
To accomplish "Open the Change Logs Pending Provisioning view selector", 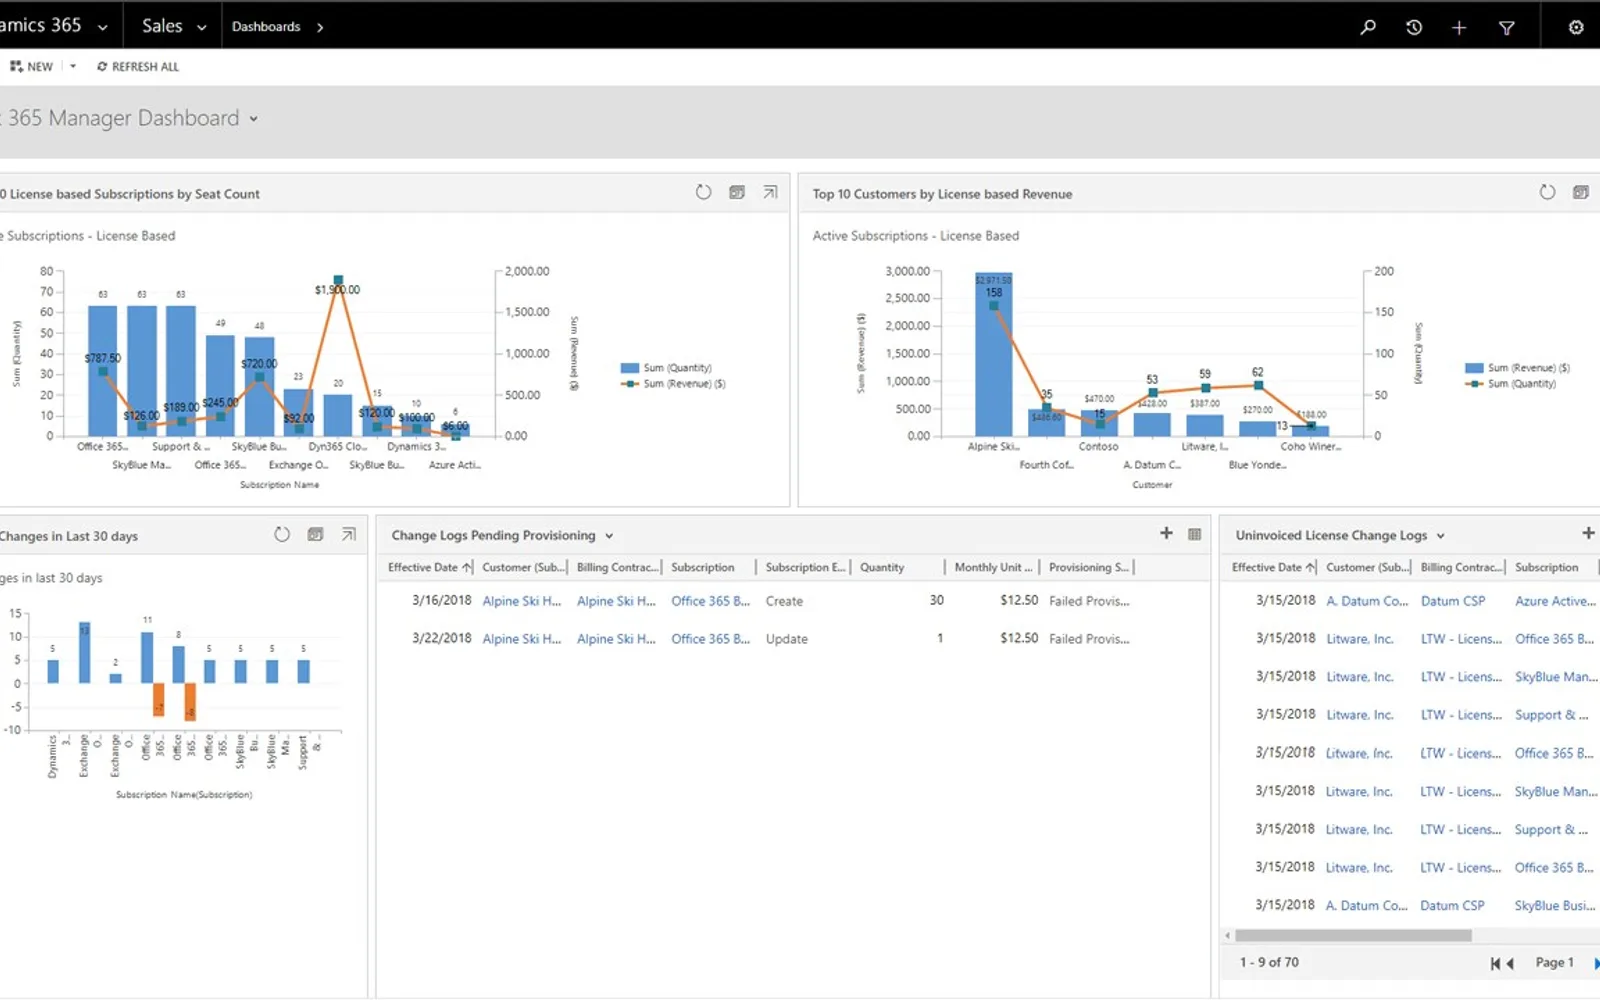I will click(609, 536).
